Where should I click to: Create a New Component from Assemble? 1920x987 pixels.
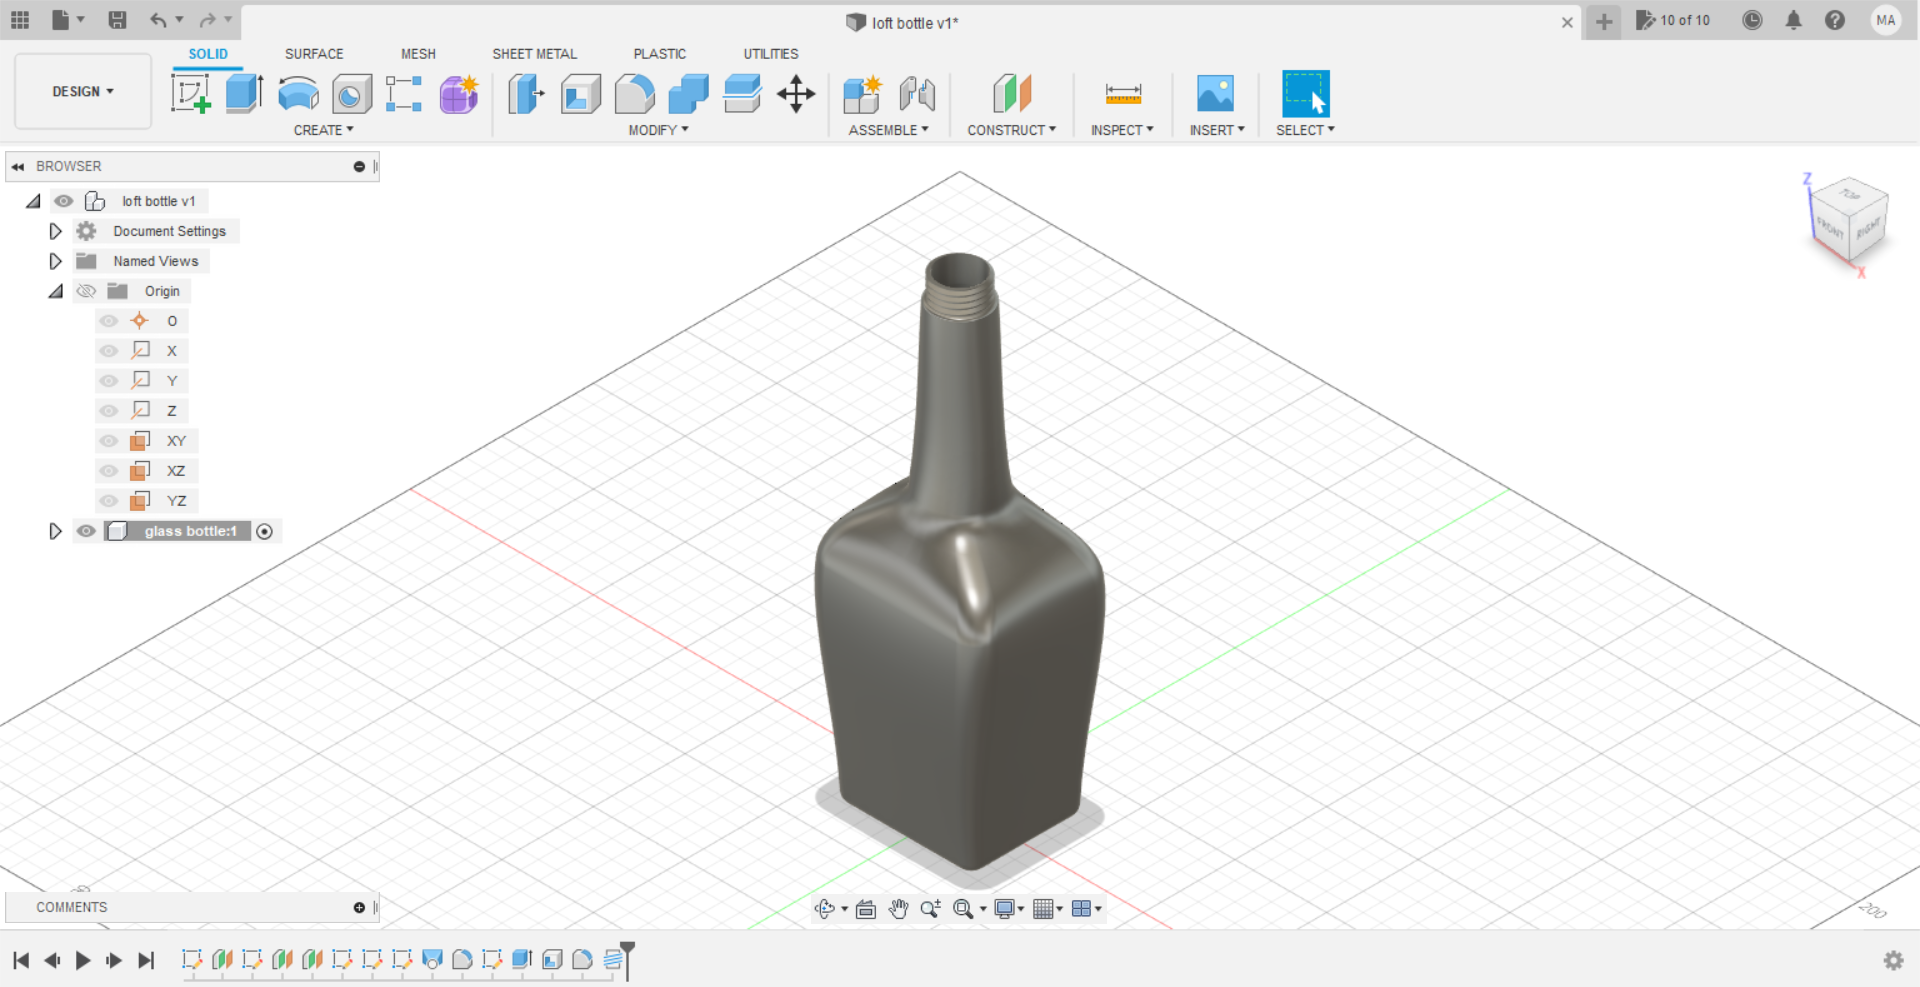[862, 94]
